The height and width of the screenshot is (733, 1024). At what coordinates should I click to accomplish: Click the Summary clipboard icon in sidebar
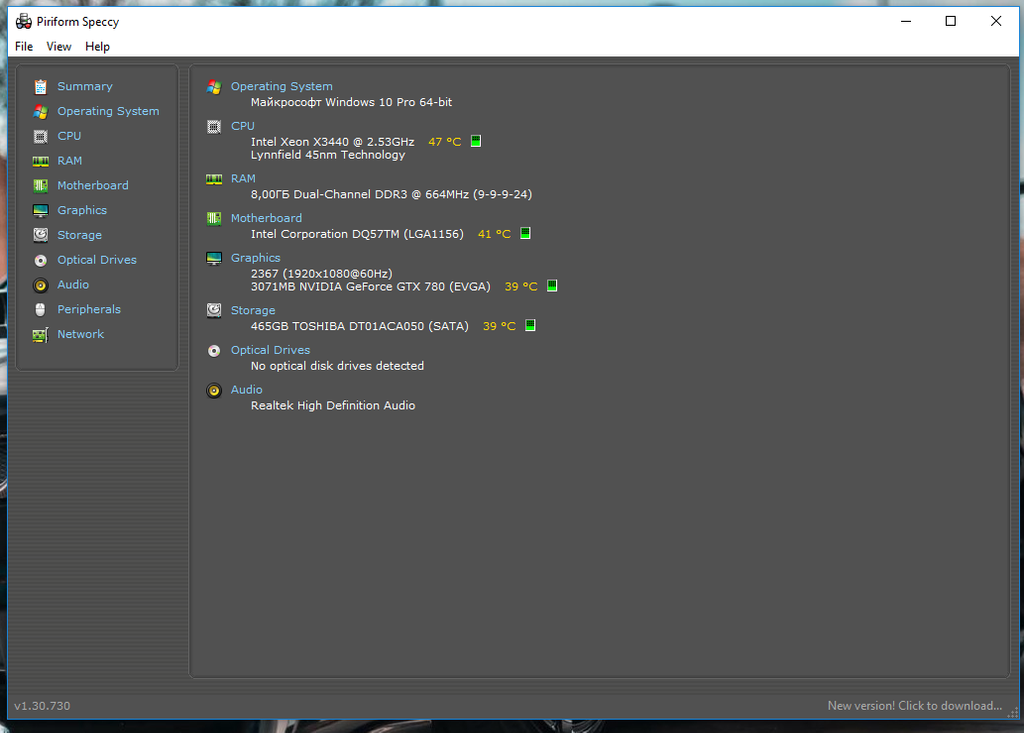click(x=40, y=86)
